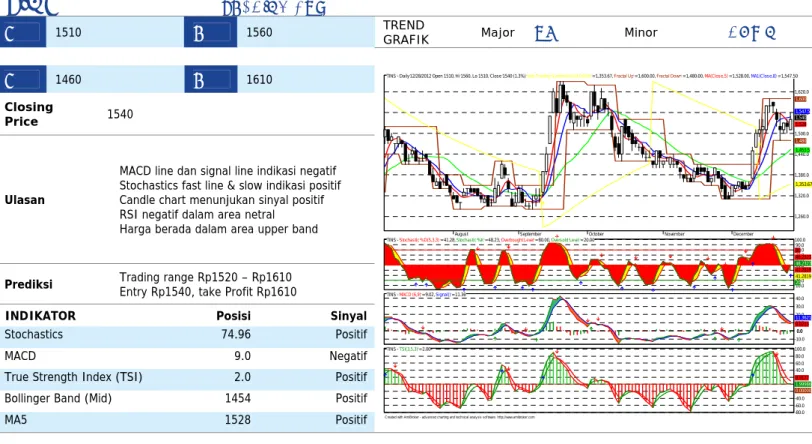
Task: Click the MACD indicator name in the table
Action: (20, 356)
